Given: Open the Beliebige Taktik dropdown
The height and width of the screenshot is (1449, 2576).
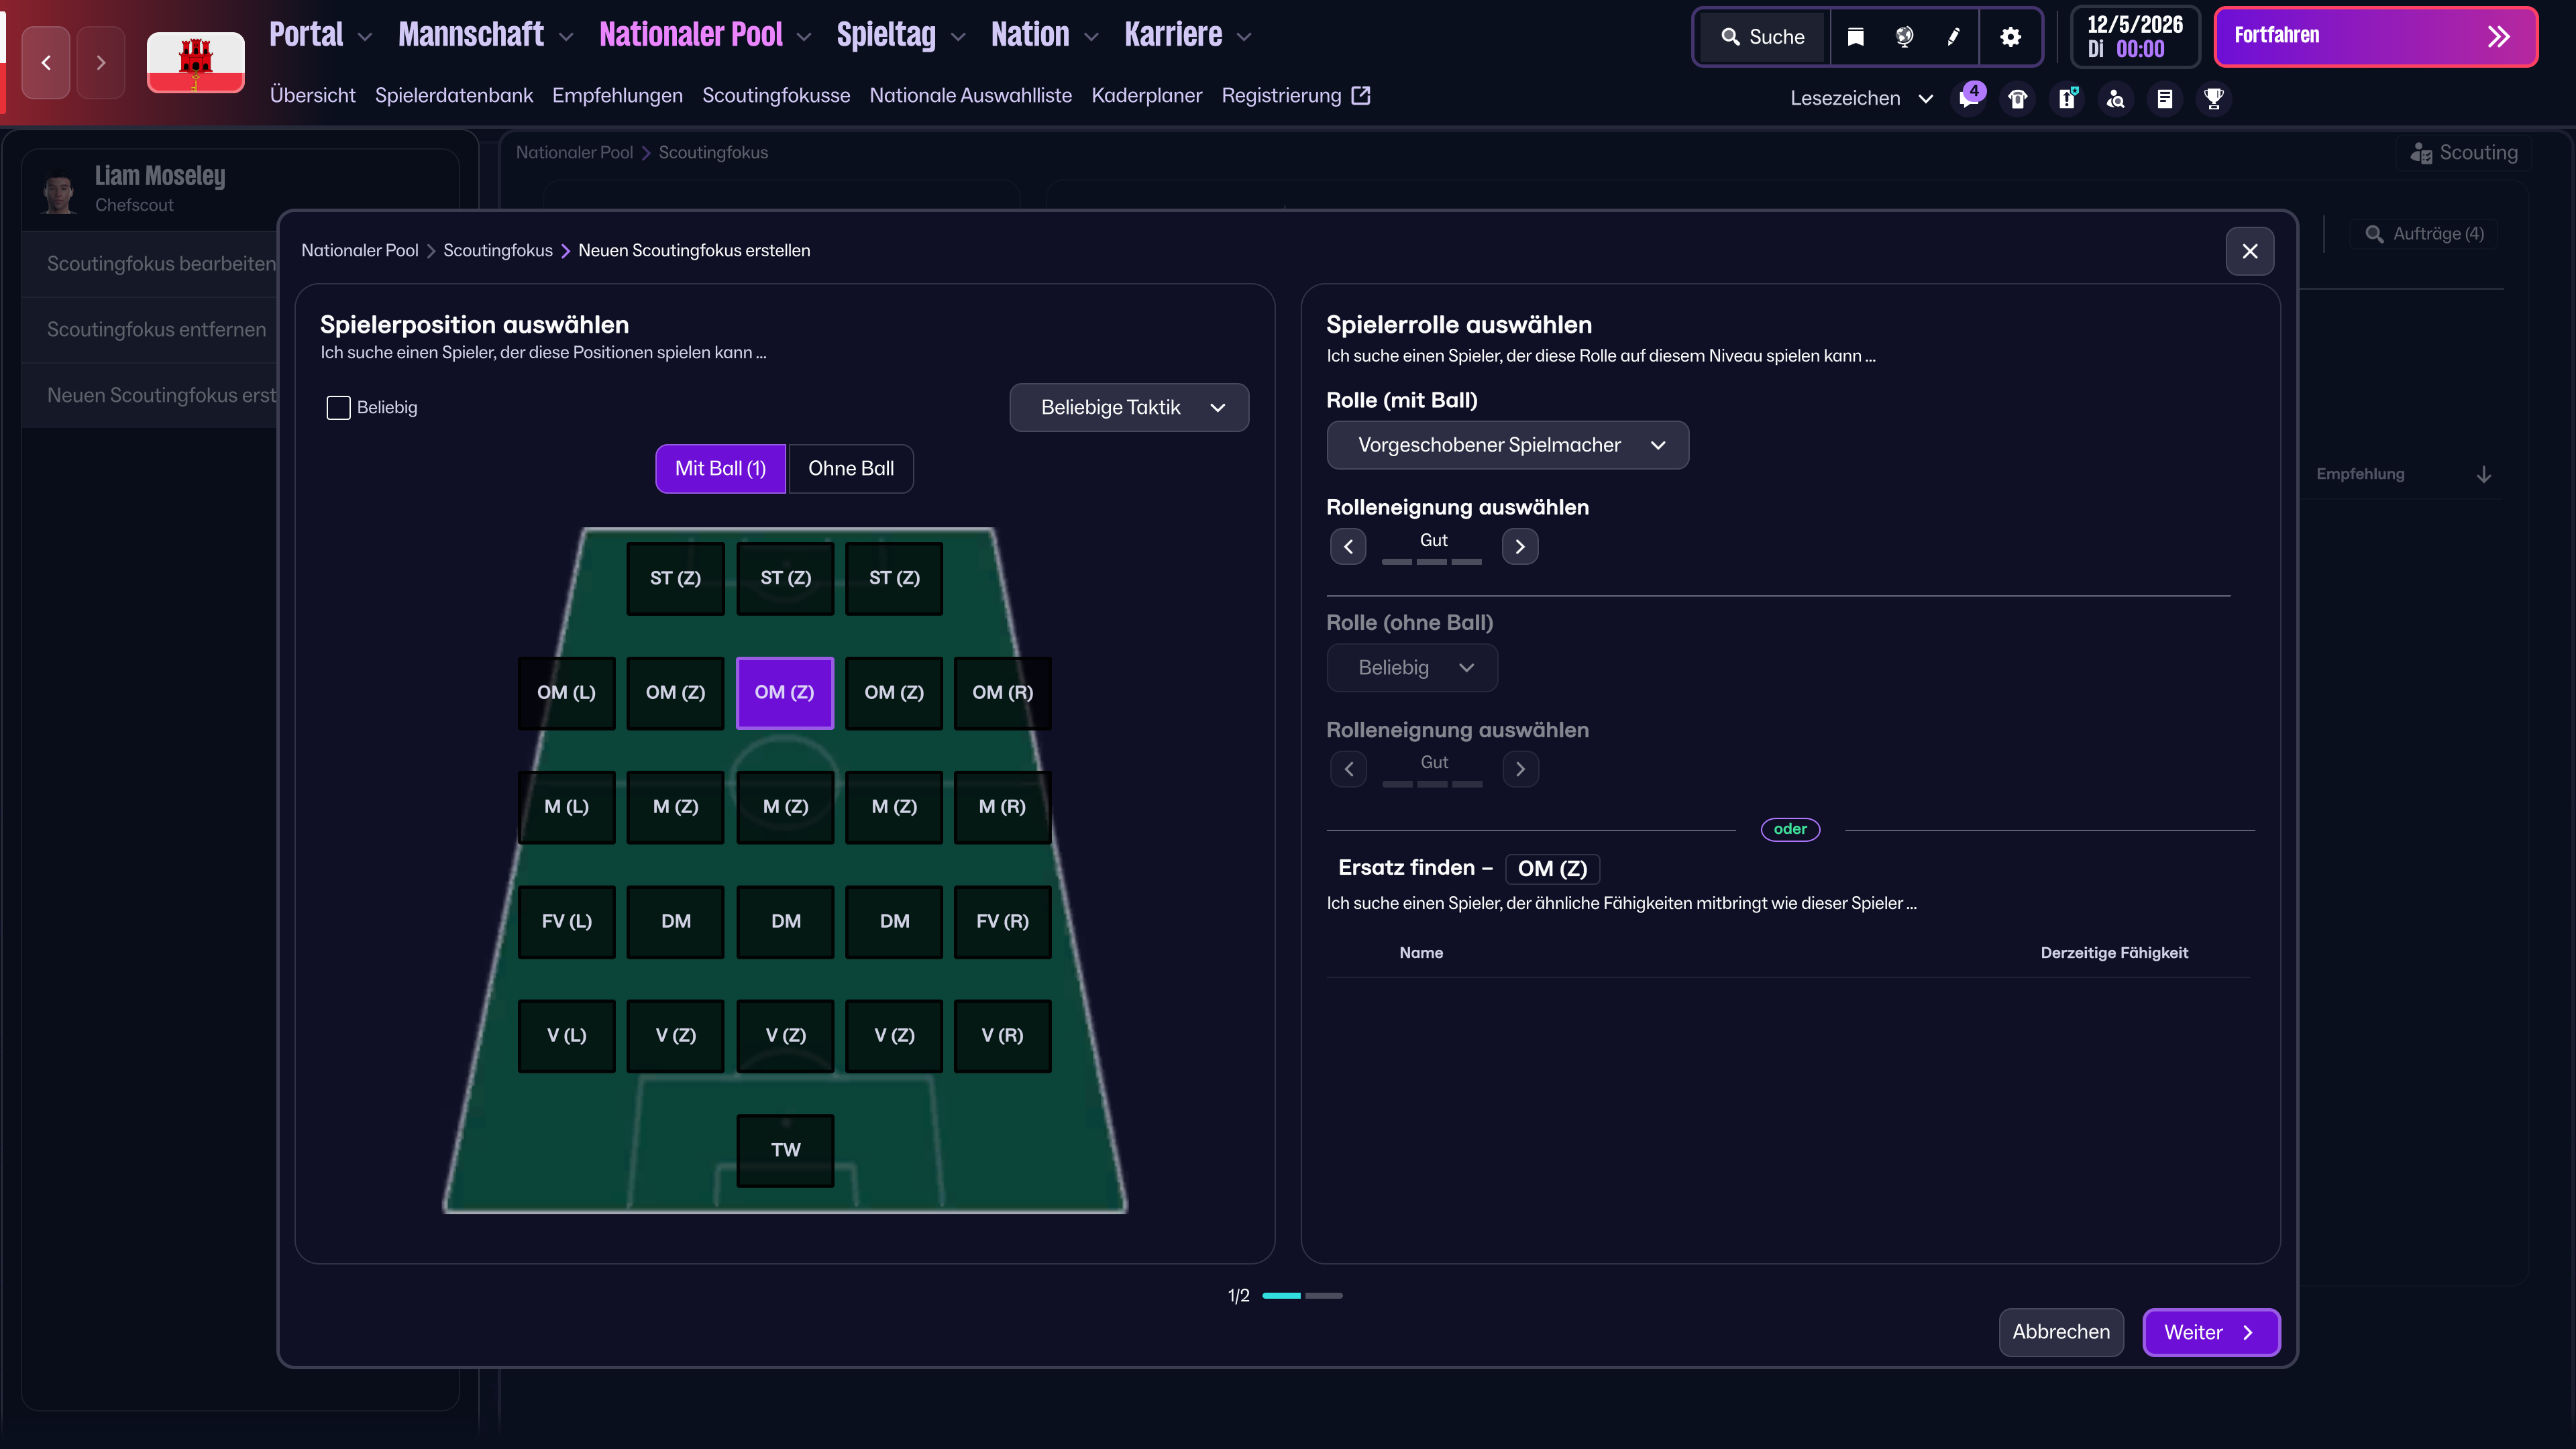Looking at the screenshot, I should [x=1129, y=407].
